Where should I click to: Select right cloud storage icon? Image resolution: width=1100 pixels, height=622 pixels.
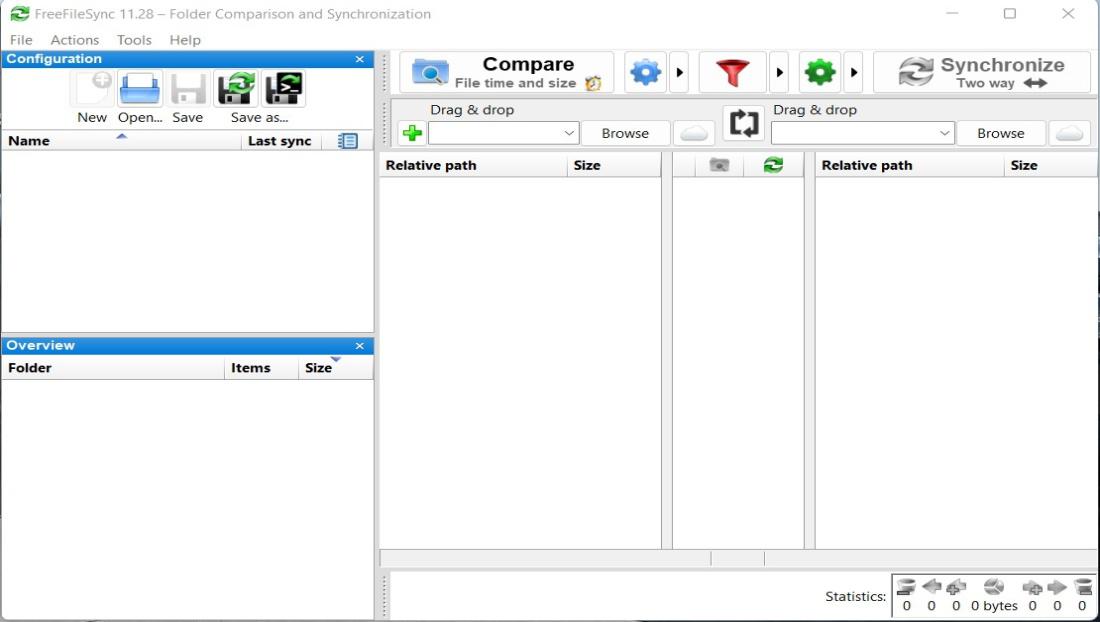click(1069, 133)
